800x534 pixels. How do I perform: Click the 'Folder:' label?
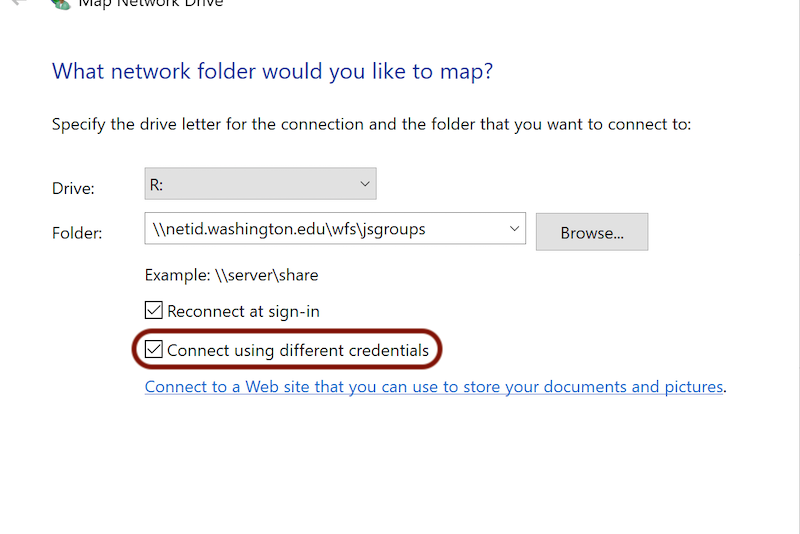77,233
